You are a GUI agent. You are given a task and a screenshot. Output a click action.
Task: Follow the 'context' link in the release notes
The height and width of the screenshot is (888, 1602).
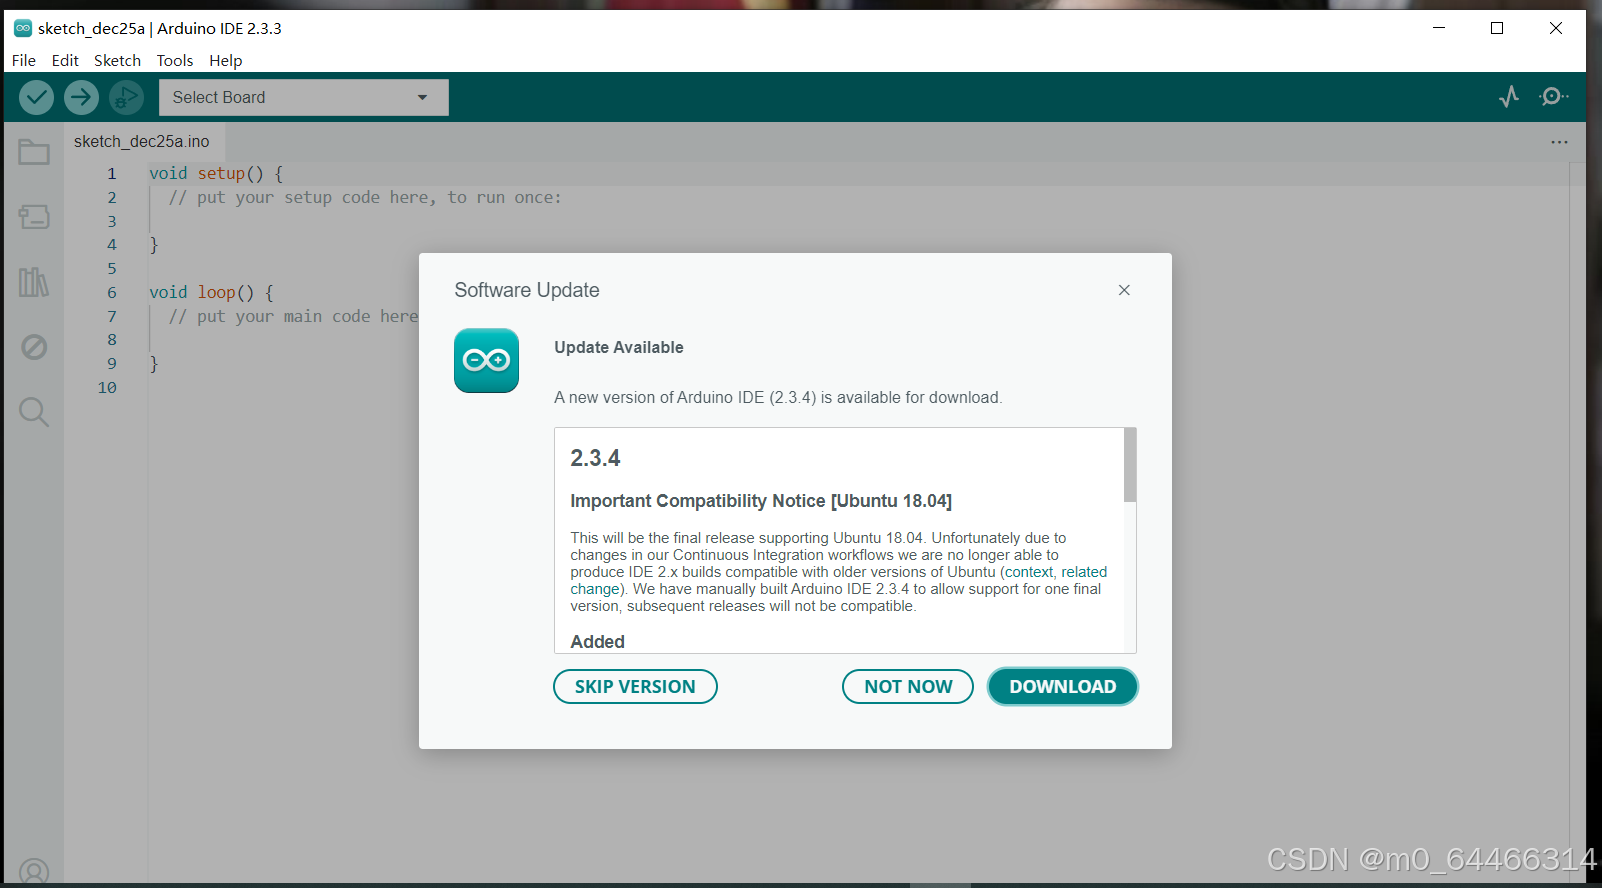1029,572
